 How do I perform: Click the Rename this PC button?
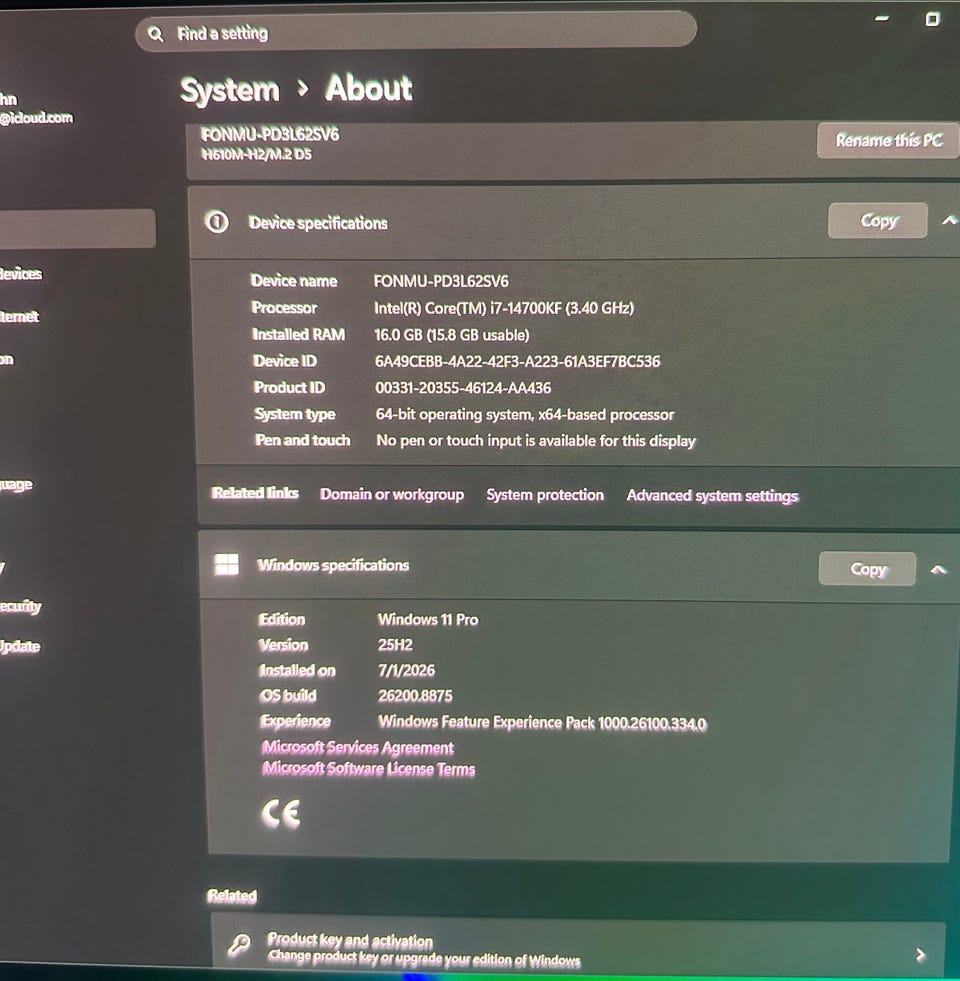888,140
